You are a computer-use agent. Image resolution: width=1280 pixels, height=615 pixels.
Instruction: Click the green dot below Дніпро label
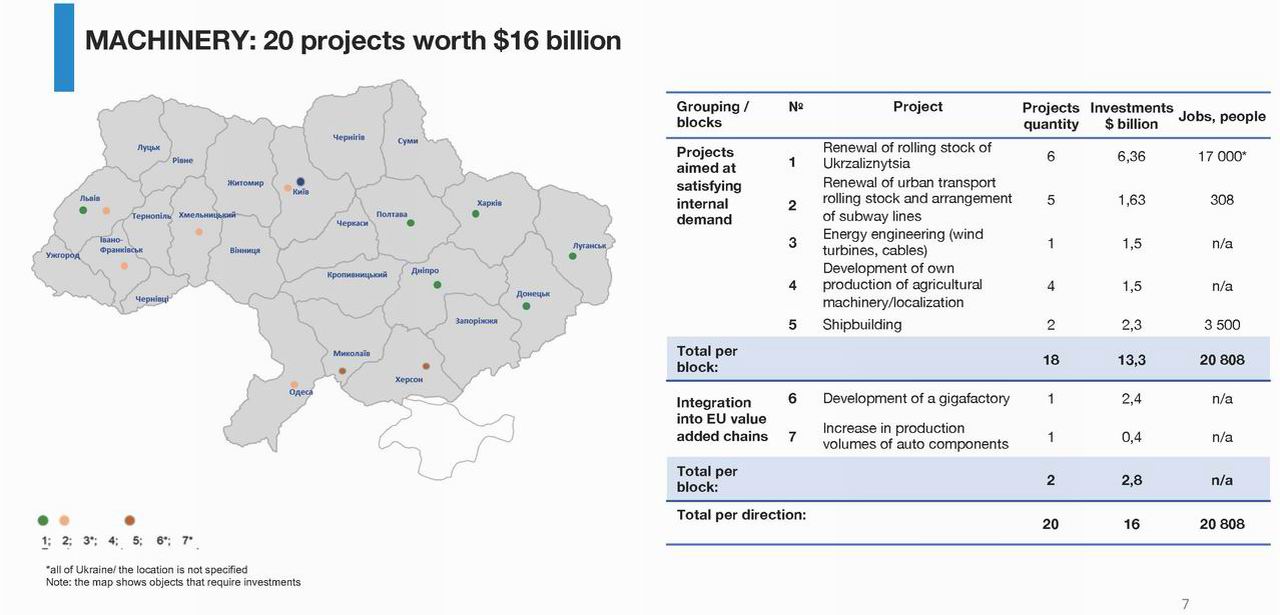437,285
